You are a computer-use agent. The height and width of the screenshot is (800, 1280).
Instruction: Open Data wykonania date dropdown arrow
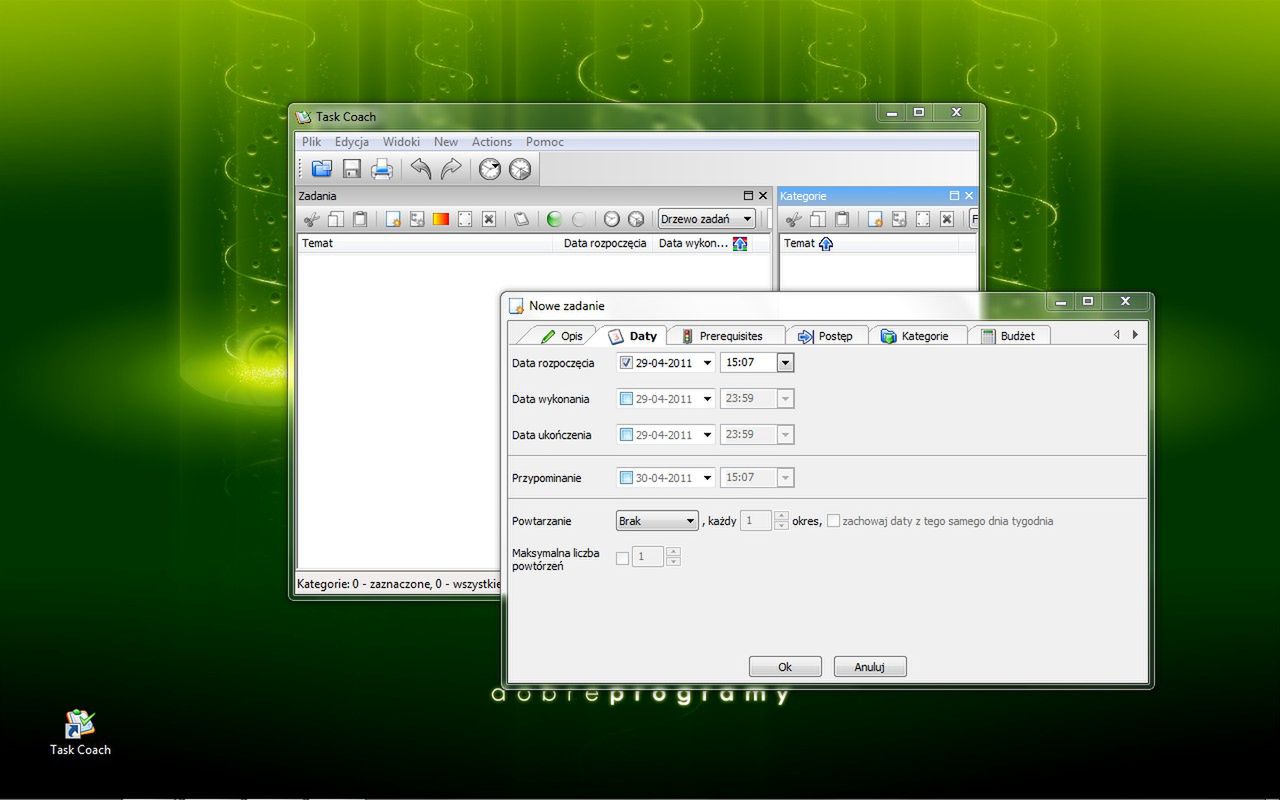(x=707, y=399)
